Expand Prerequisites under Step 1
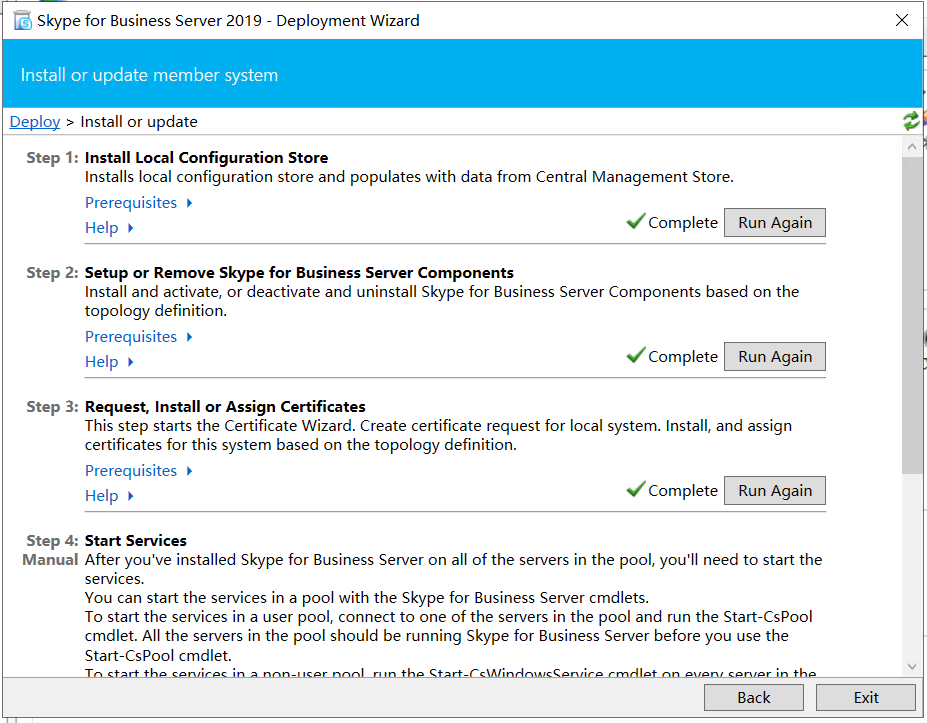This screenshot has width=927, height=723. (x=138, y=203)
